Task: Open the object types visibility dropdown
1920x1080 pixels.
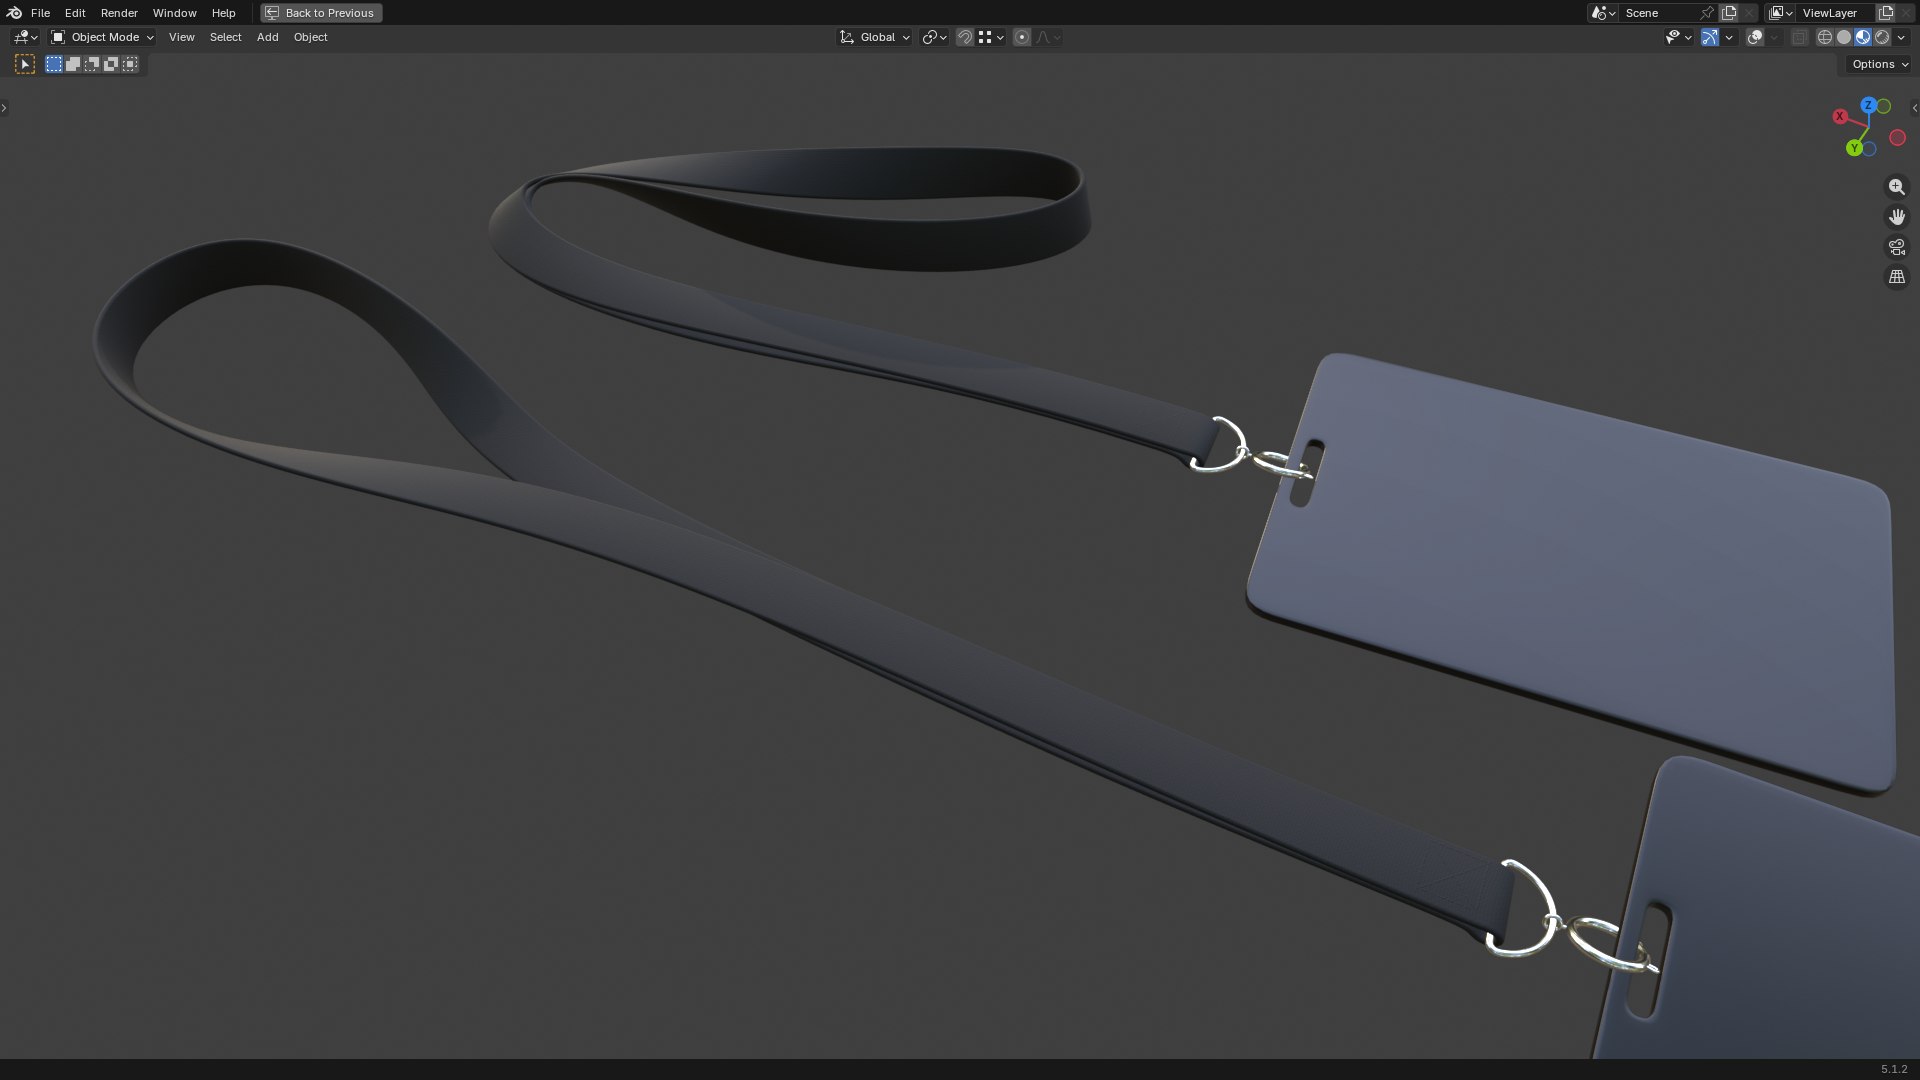Action: coord(1678,37)
